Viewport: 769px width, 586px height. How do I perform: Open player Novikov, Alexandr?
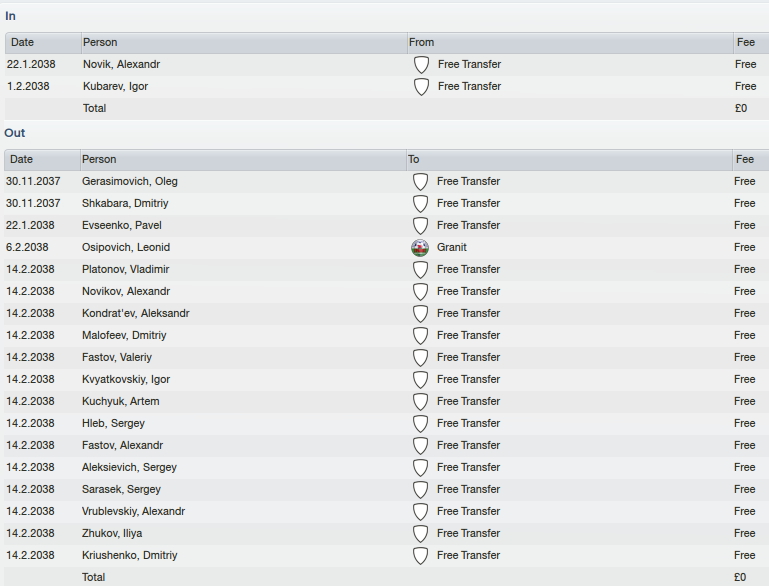point(126,291)
